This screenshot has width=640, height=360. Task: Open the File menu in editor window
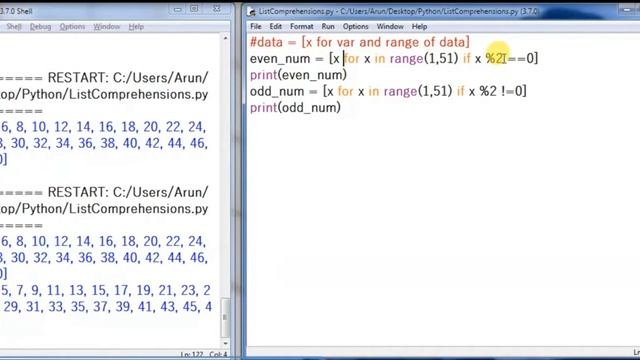coord(256,27)
